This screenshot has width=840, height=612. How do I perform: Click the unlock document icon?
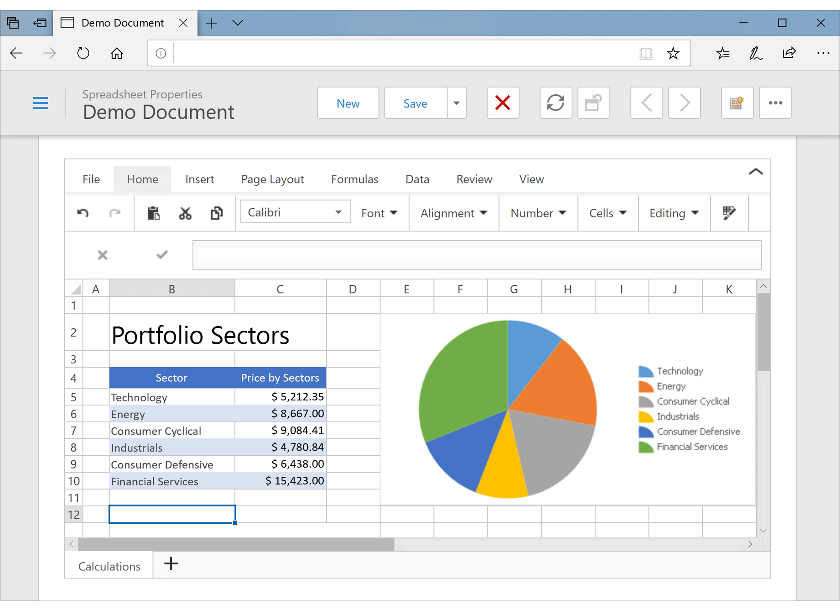click(x=593, y=102)
